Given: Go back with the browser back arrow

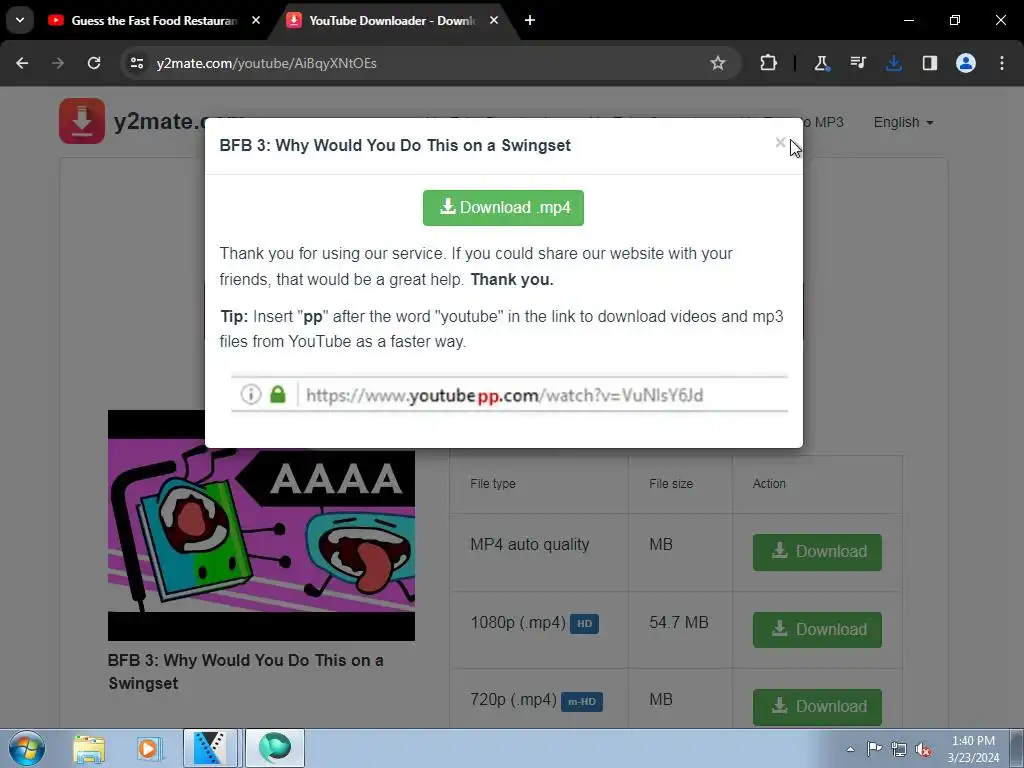Looking at the screenshot, I should pyautogui.click(x=22, y=63).
